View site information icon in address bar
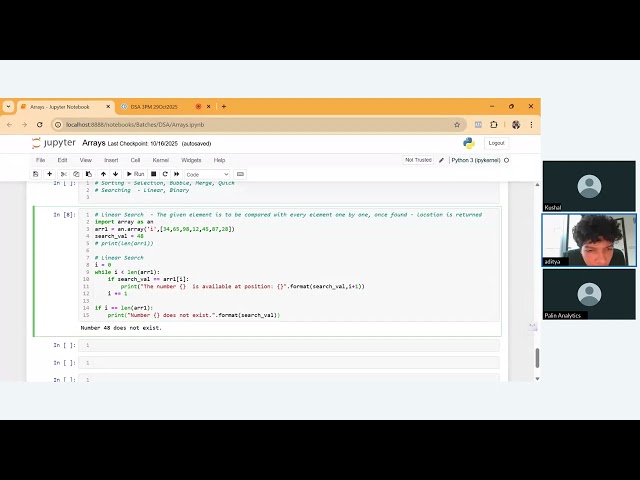640x480 pixels. (x=58, y=124)
